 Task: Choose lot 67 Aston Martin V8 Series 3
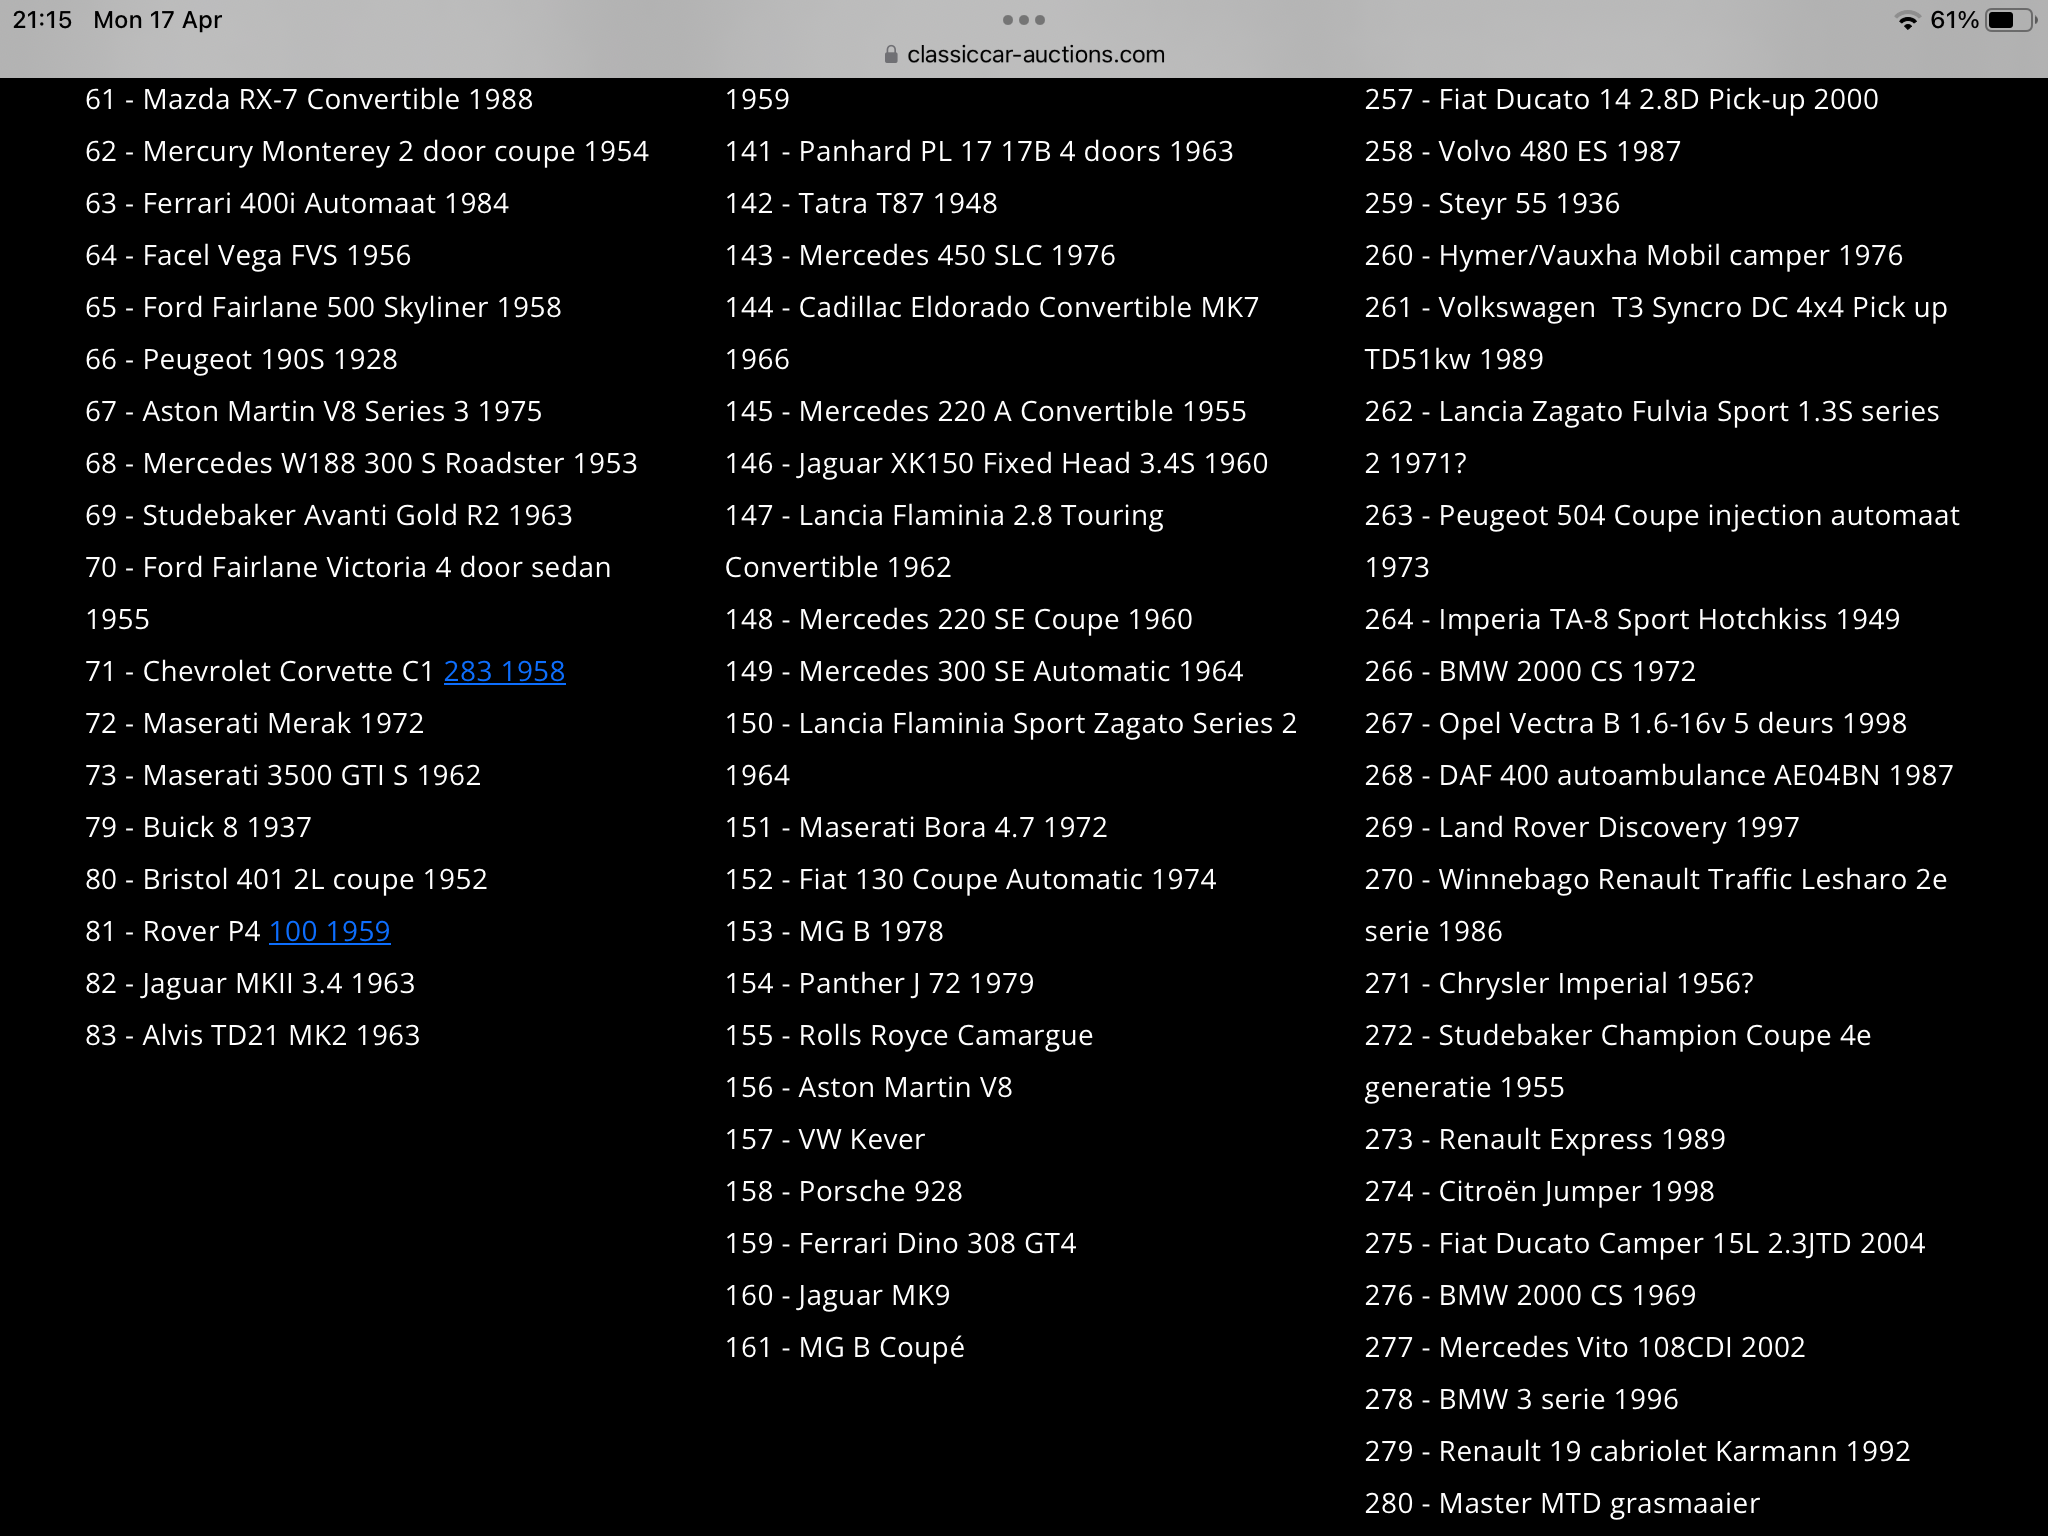313,411
